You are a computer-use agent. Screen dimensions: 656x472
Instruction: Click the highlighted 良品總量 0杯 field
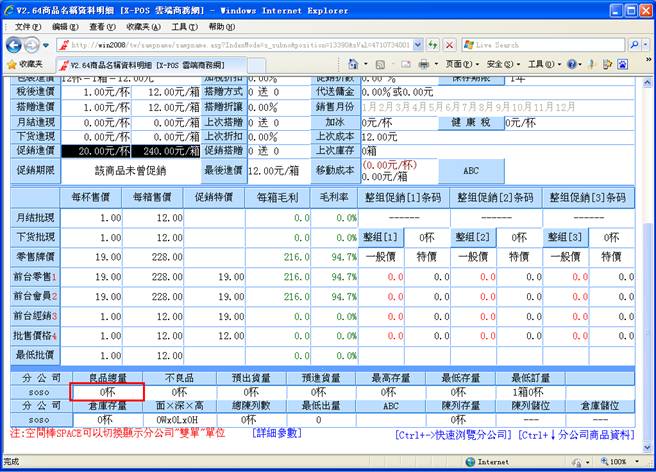click(x=107, y=392)
